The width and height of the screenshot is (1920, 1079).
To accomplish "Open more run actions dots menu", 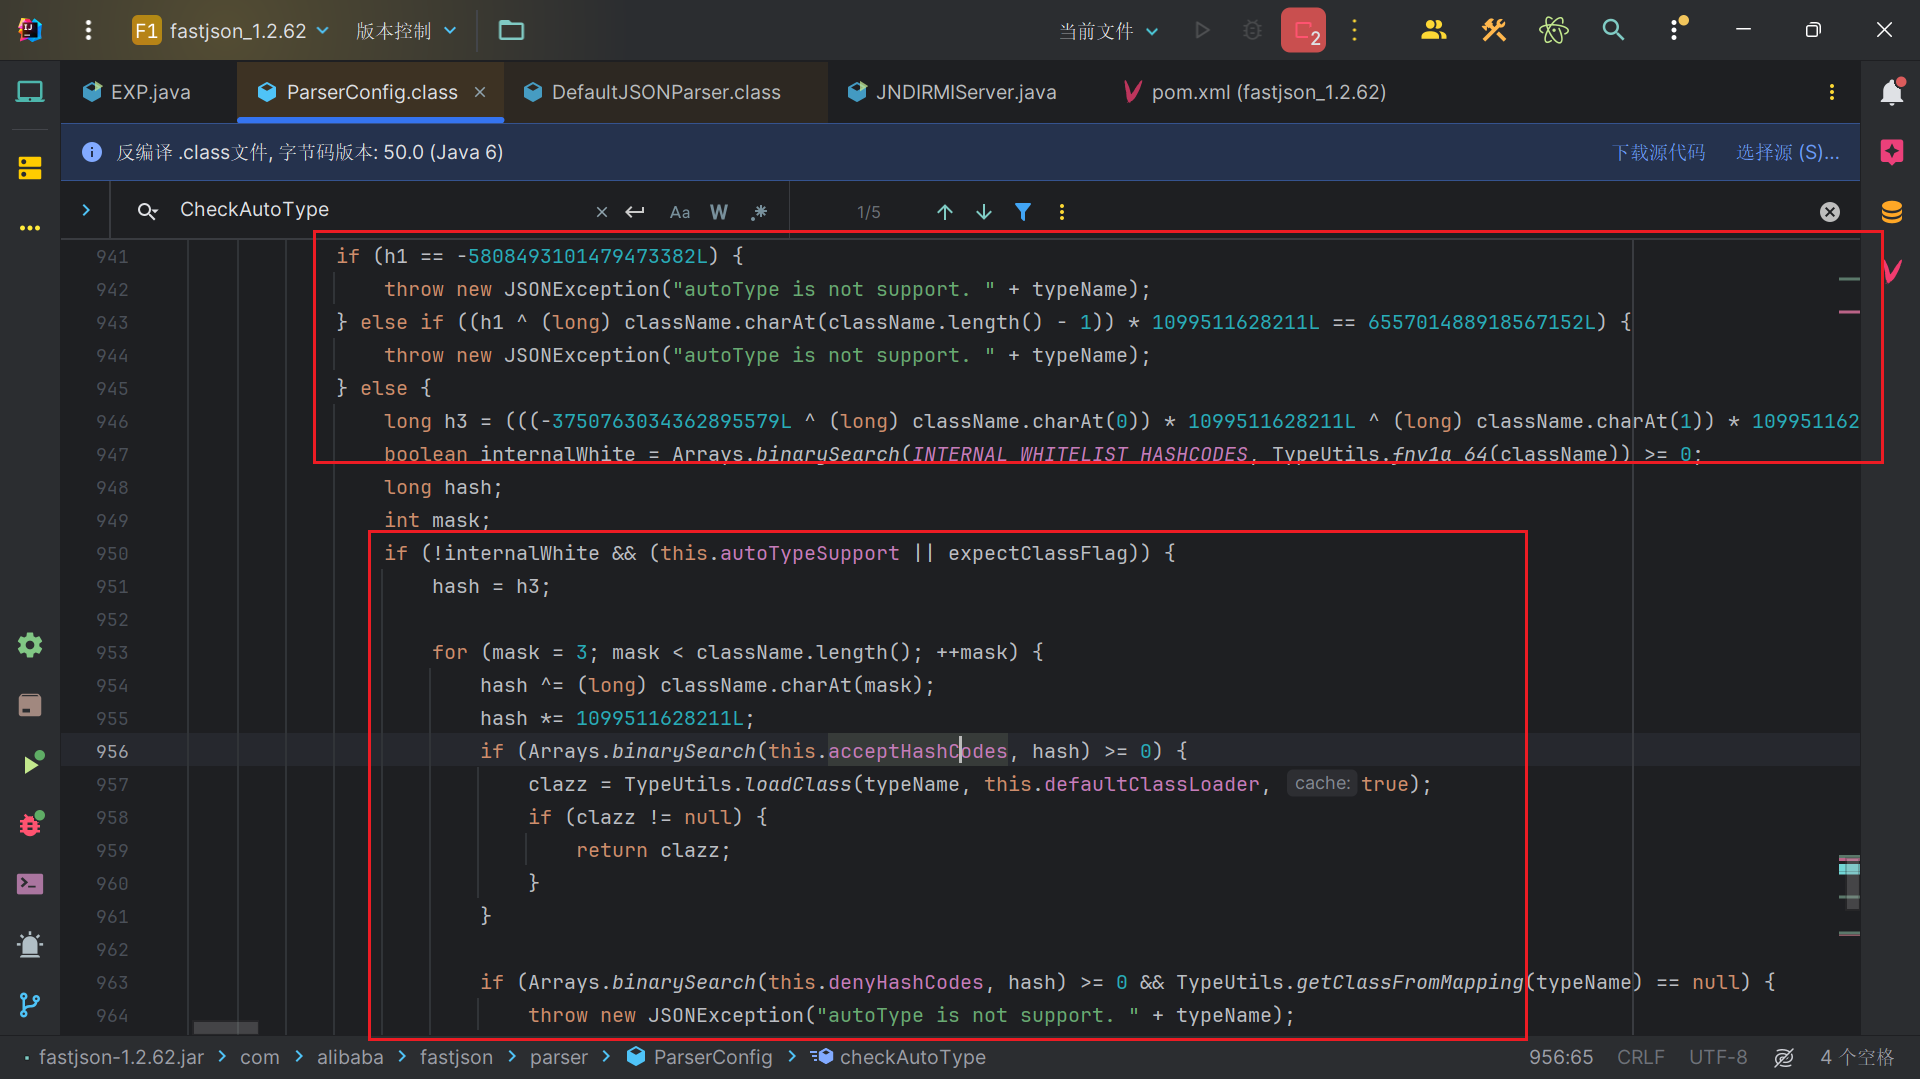I will click(x=1355, y=31).
